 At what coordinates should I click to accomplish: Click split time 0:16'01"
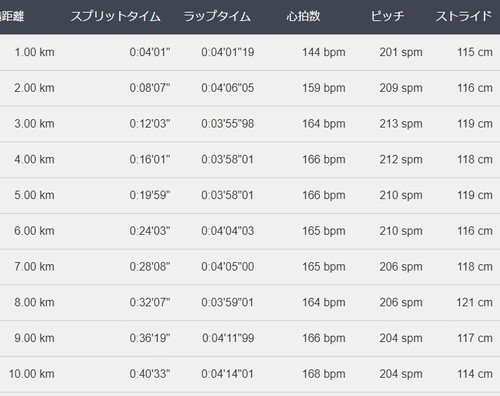point(150,159)
